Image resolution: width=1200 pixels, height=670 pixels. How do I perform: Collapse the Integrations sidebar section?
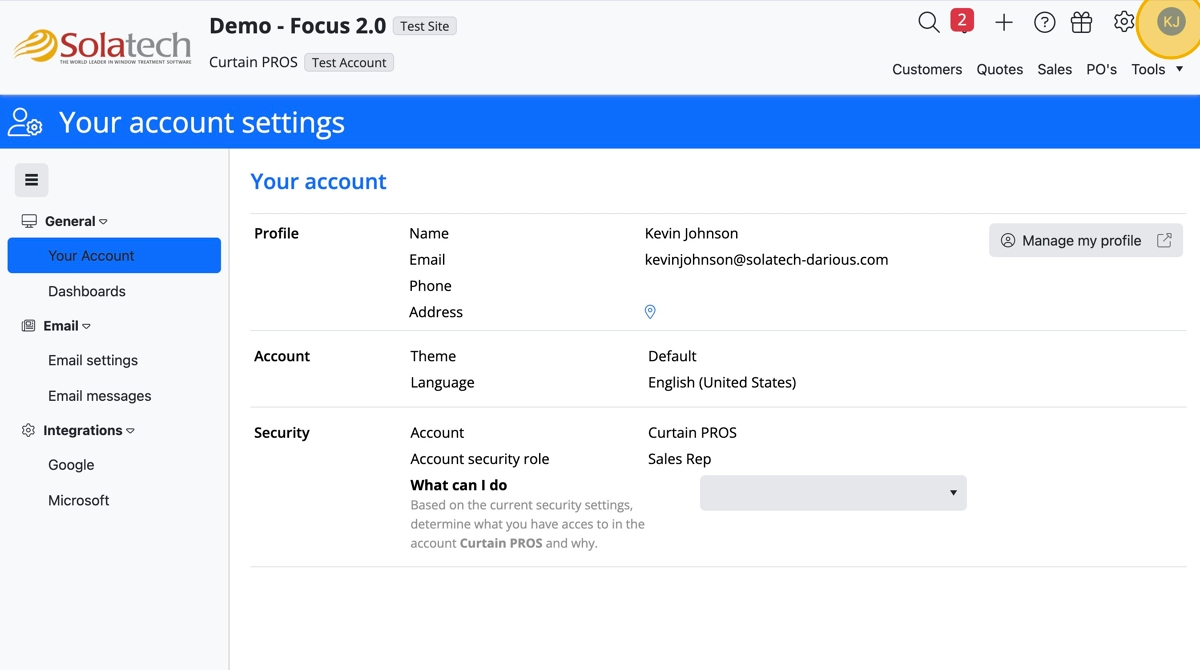(x=89, y=430)
